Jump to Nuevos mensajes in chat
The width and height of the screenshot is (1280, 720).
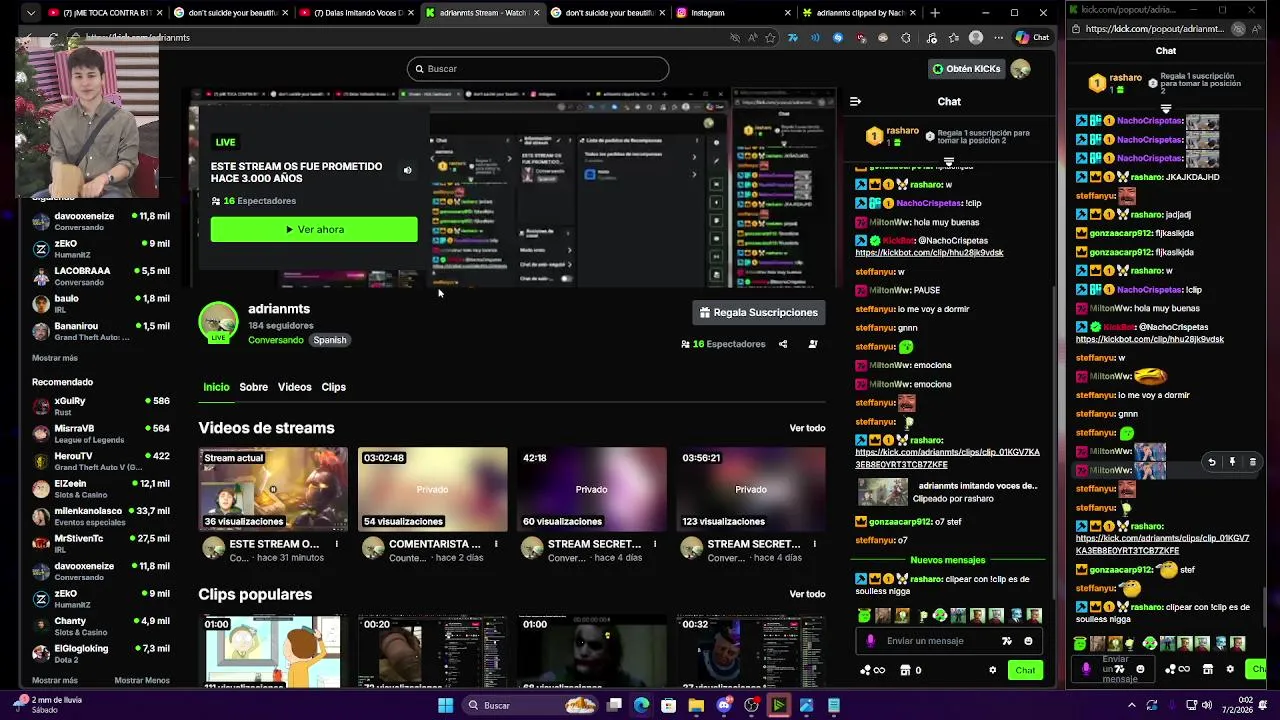coord(948,560)
